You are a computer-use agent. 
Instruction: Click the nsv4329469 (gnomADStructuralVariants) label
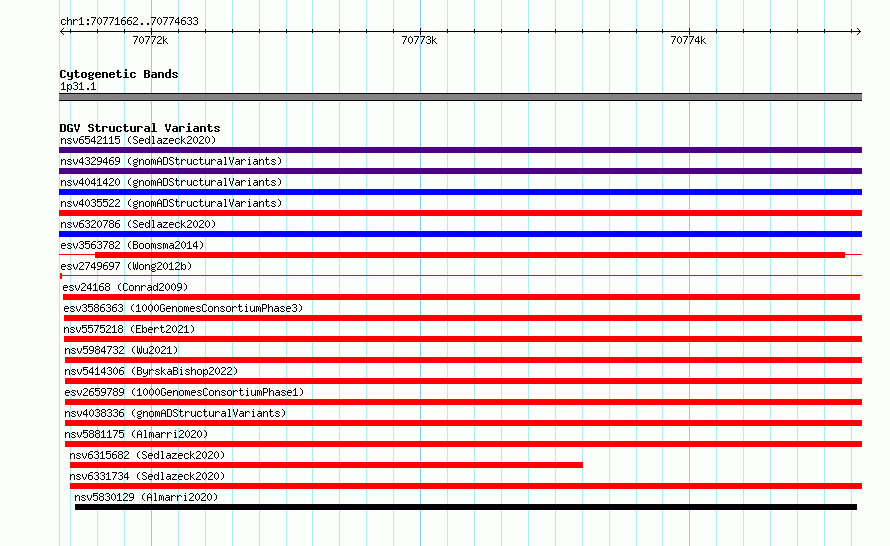[x=171, y=161]
